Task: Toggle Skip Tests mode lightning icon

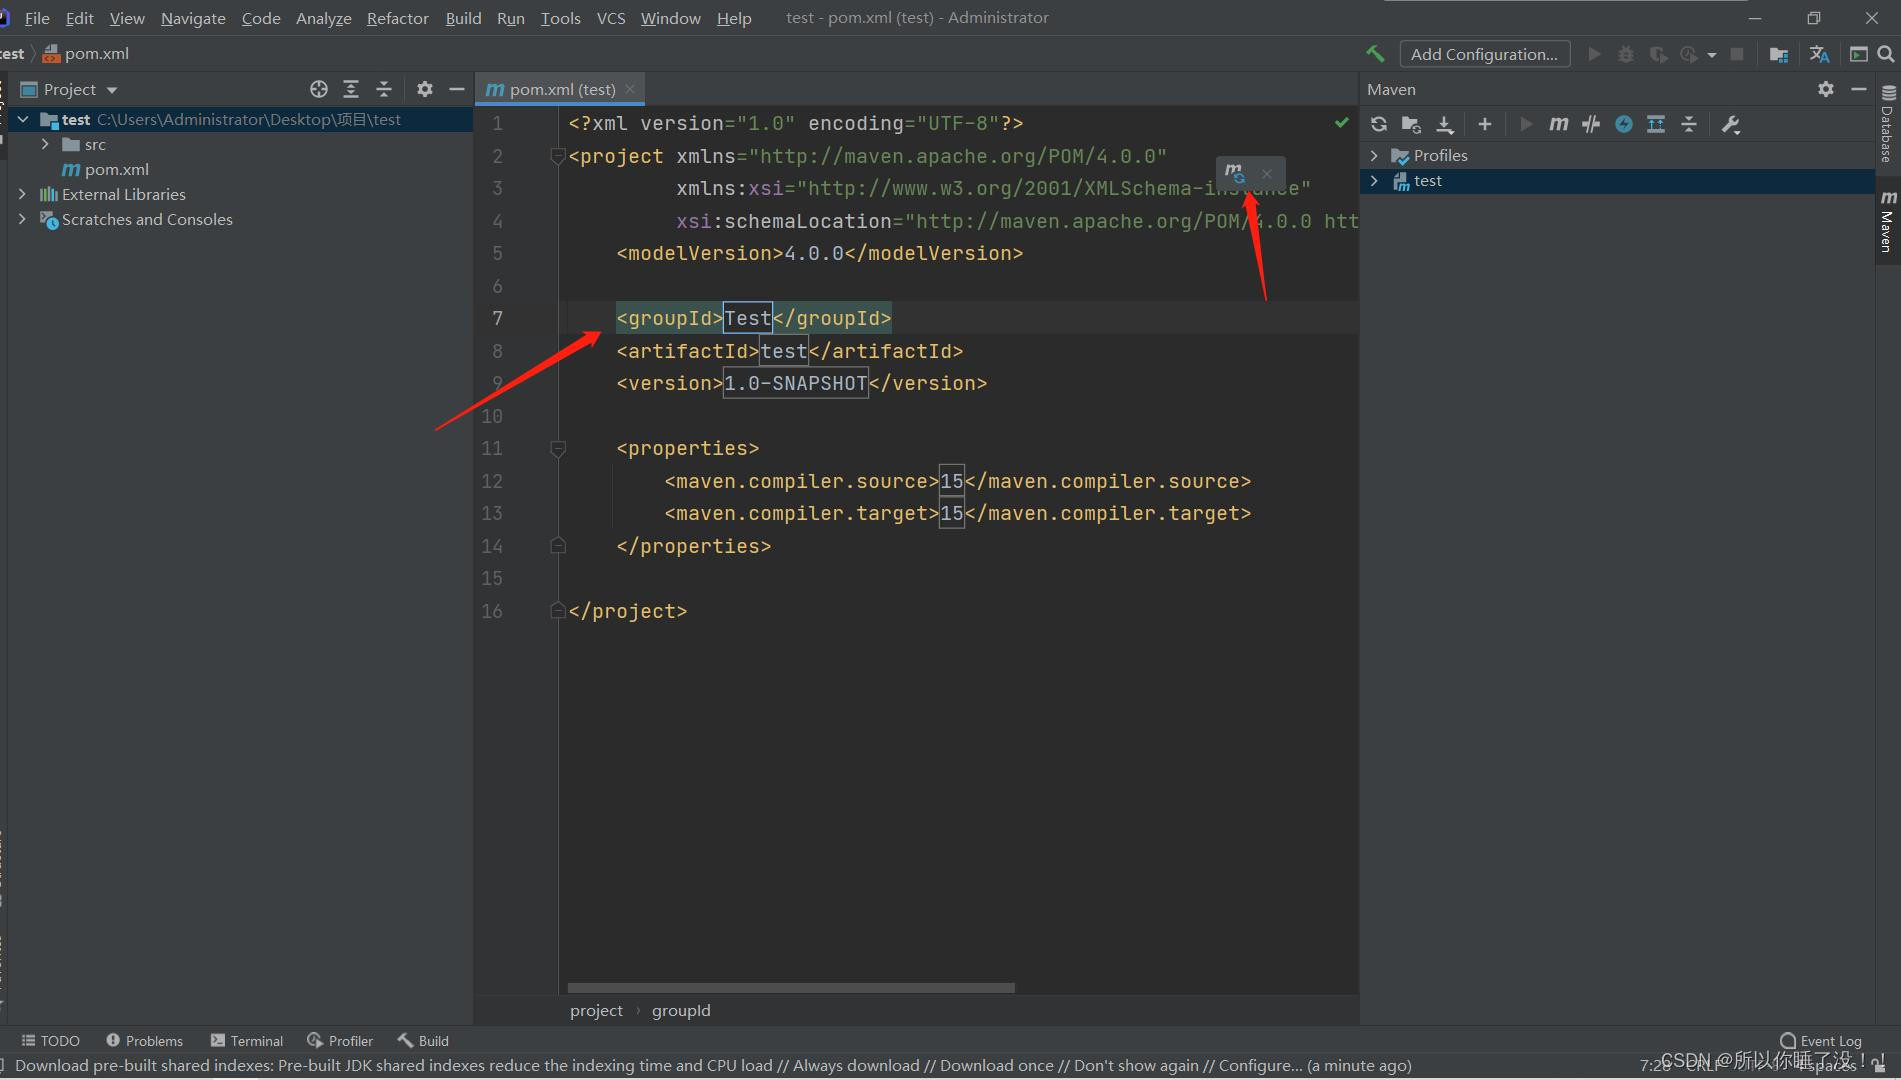Action: pos(1624,124)
